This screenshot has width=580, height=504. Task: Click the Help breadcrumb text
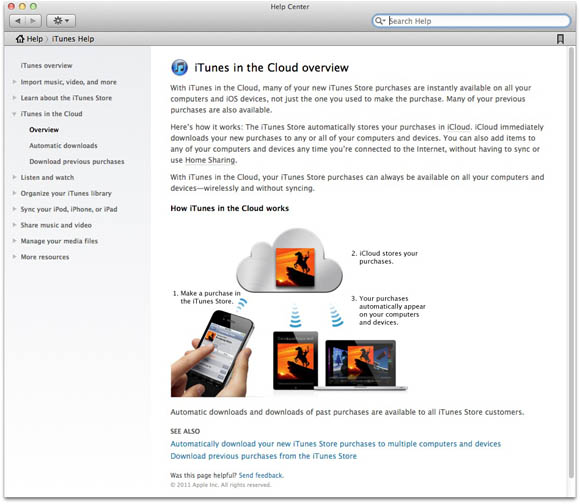(x=35, y=39)
